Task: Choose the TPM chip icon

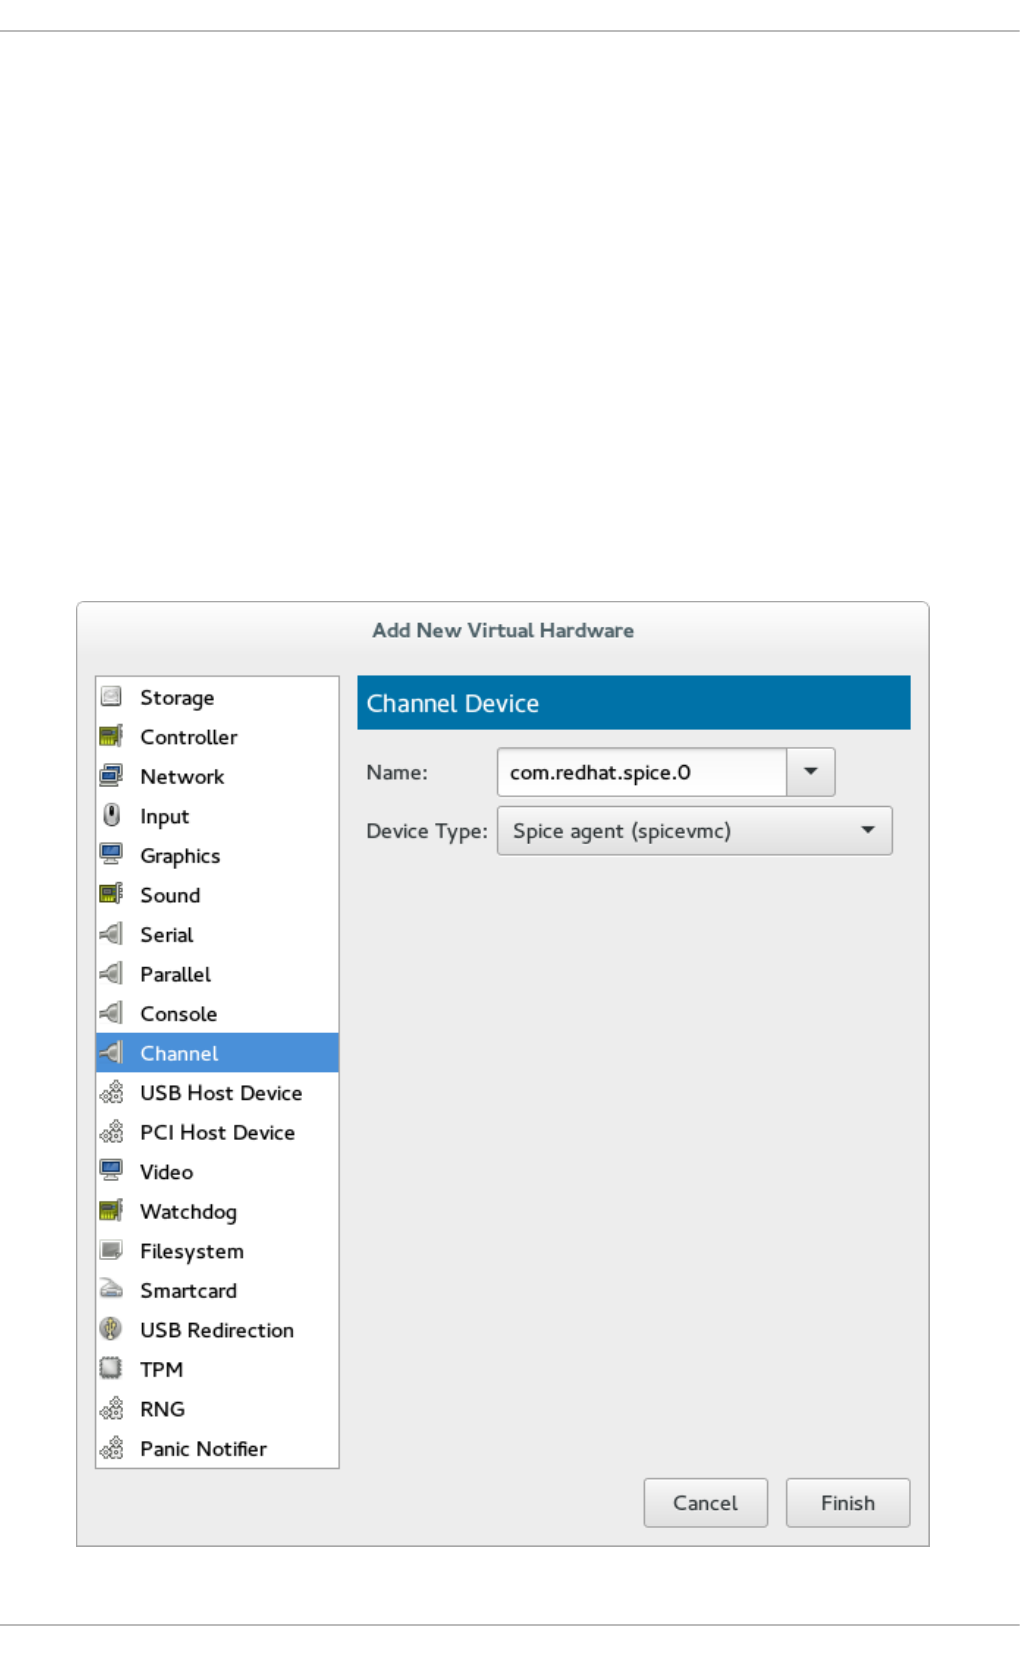Action: (x=111, y=1368)
